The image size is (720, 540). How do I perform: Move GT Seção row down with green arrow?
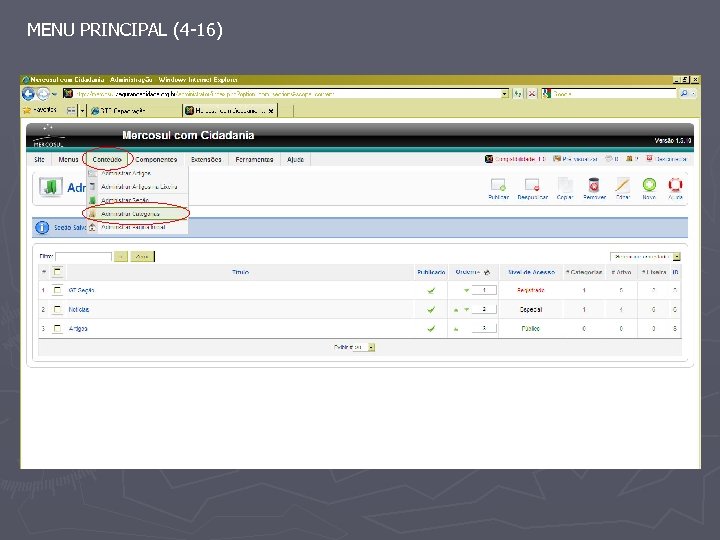(466, 290)
